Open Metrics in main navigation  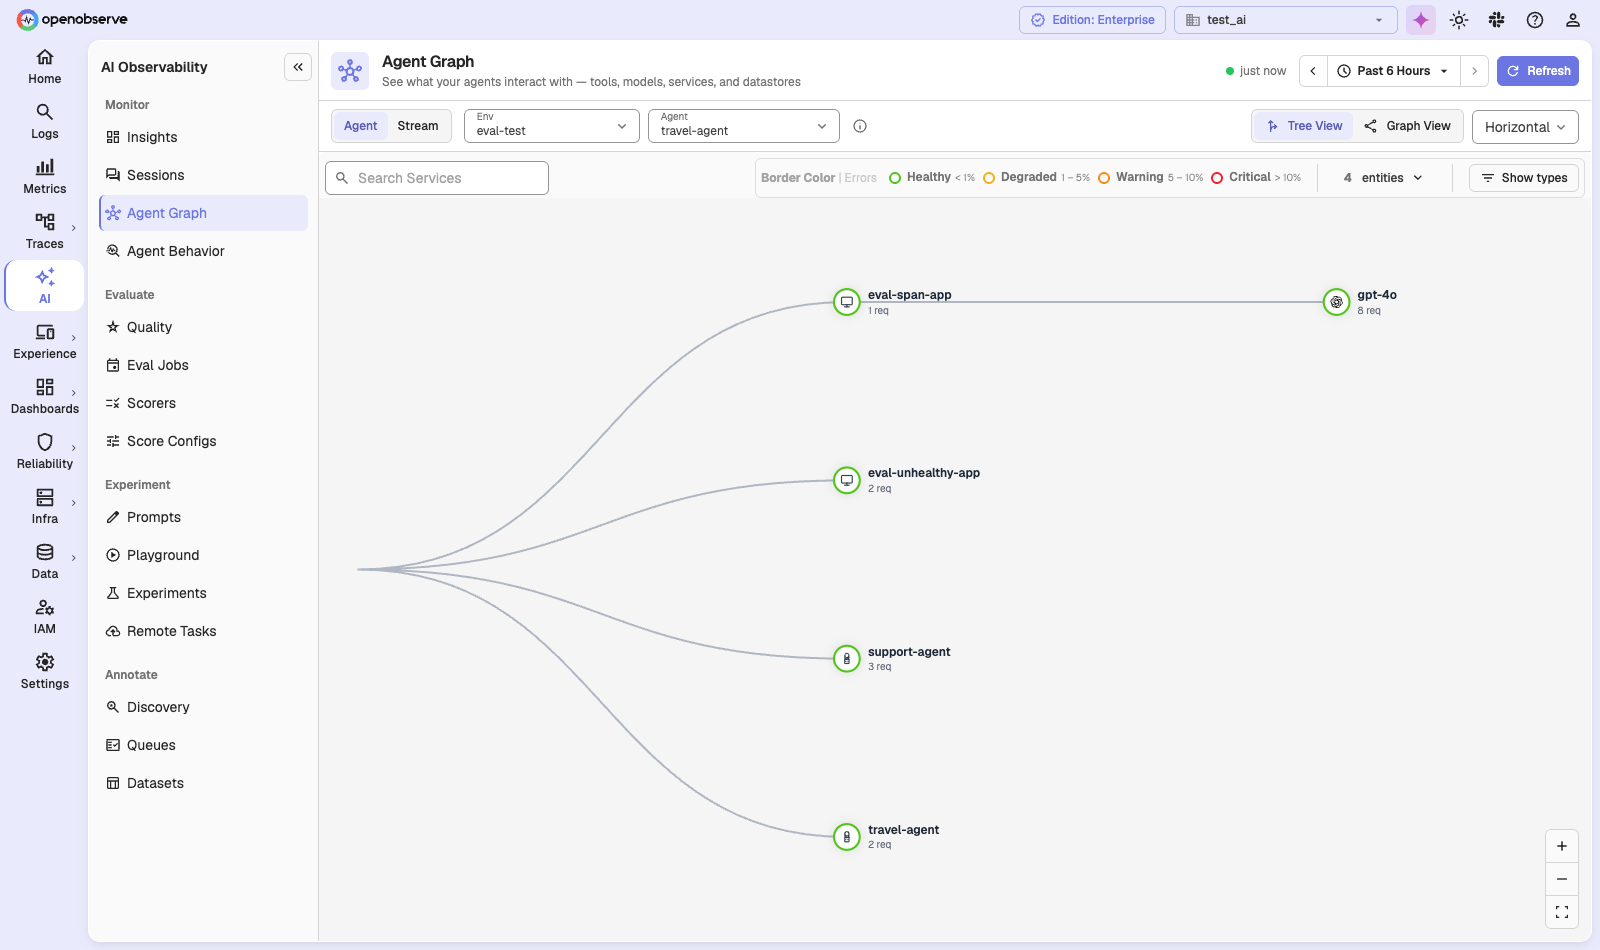tap(45, 177)
